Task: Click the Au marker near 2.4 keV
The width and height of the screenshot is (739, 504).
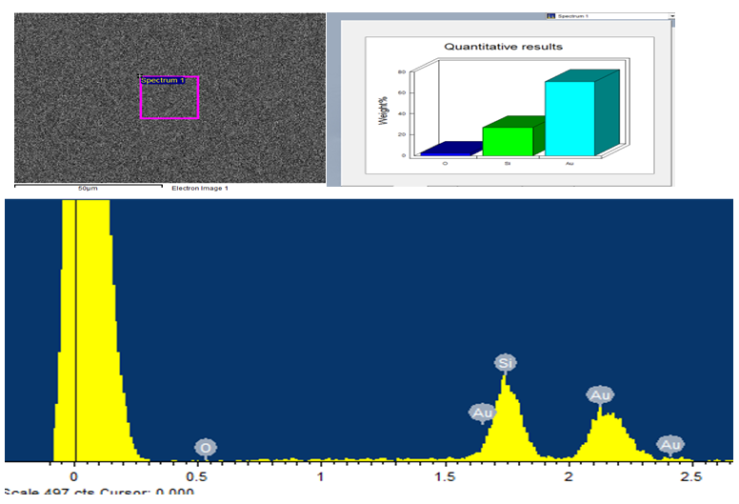Action: pyautogui.click(x=670, y=444)
